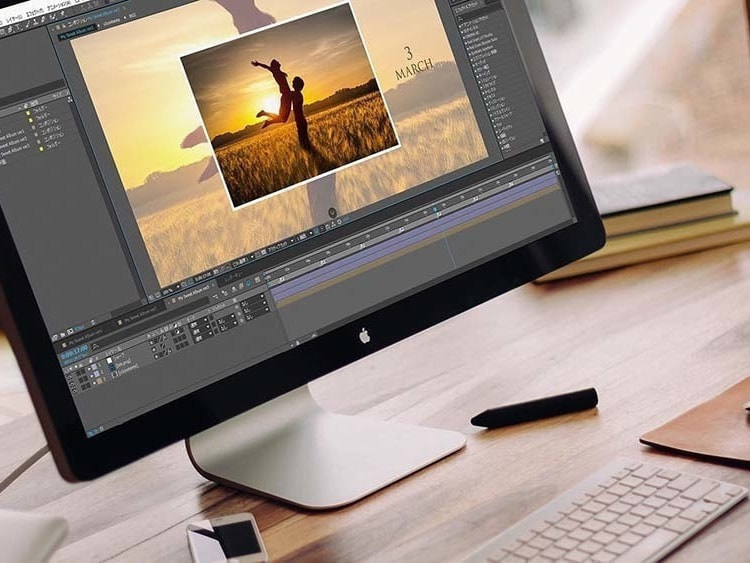
Task: Click Always Preview This View icon in viewer
Action: click(x=151, y=298)
